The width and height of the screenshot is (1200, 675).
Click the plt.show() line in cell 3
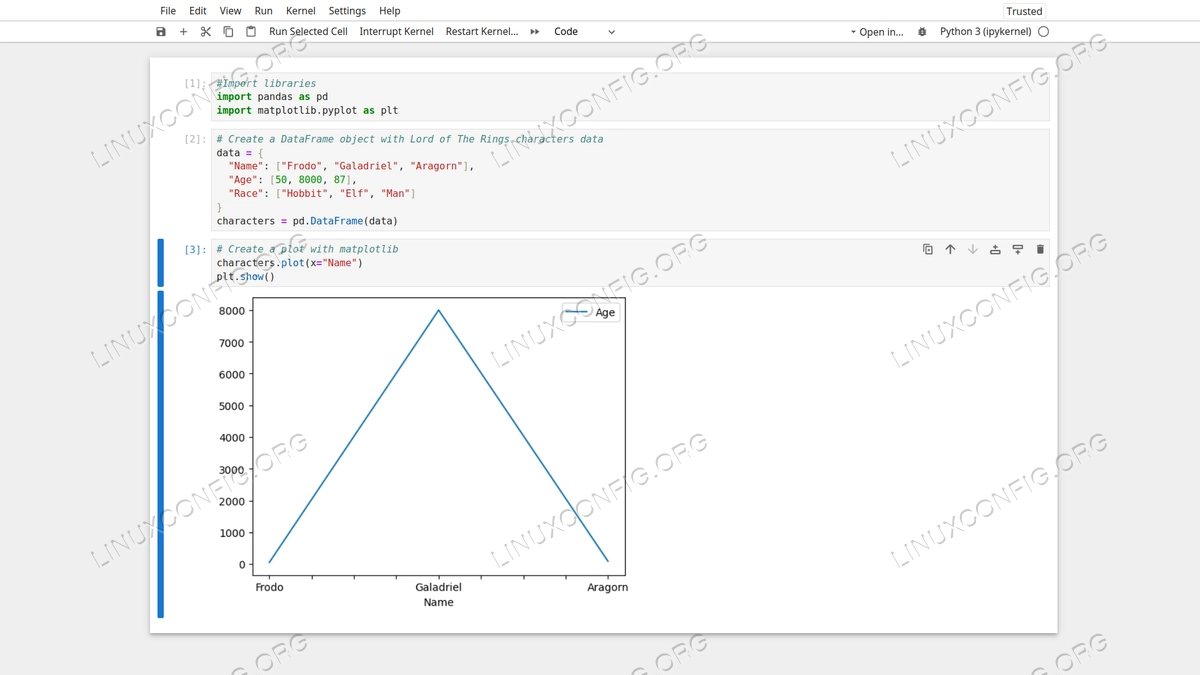pyautogui.click(x=245, y=277)
